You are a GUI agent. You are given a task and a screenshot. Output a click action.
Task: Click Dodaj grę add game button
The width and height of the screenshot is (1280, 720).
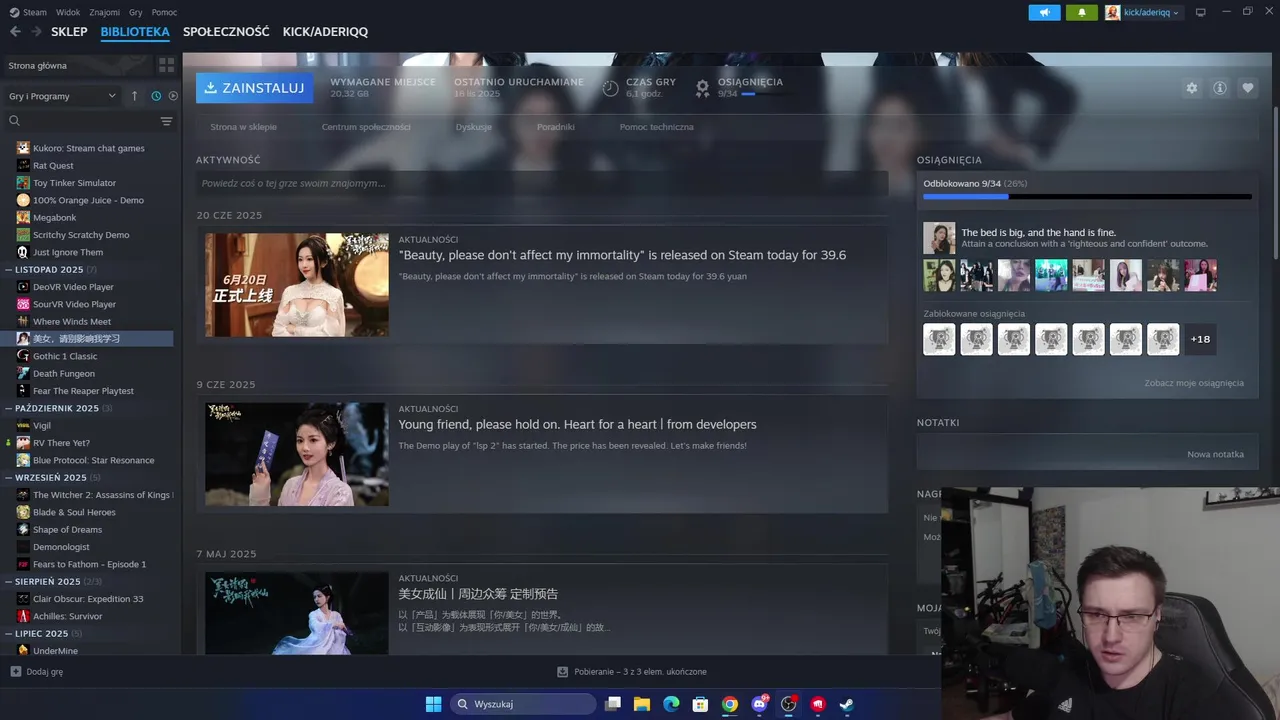coord(37,672)
